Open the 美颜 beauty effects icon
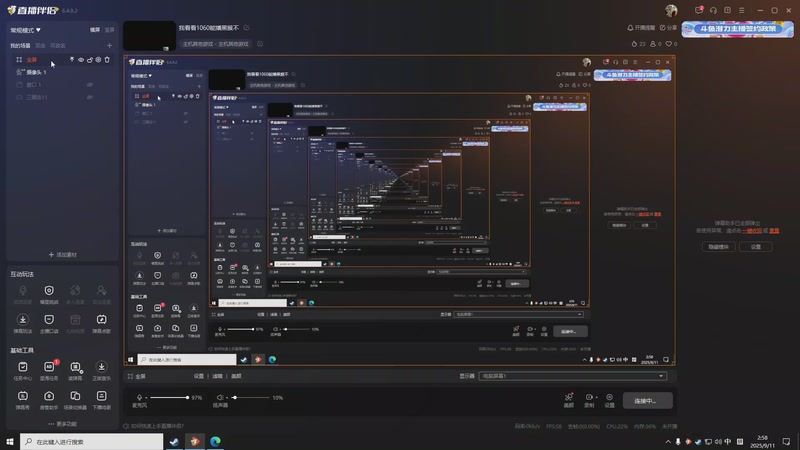This screenshot has width=800, height=450. 568,399
